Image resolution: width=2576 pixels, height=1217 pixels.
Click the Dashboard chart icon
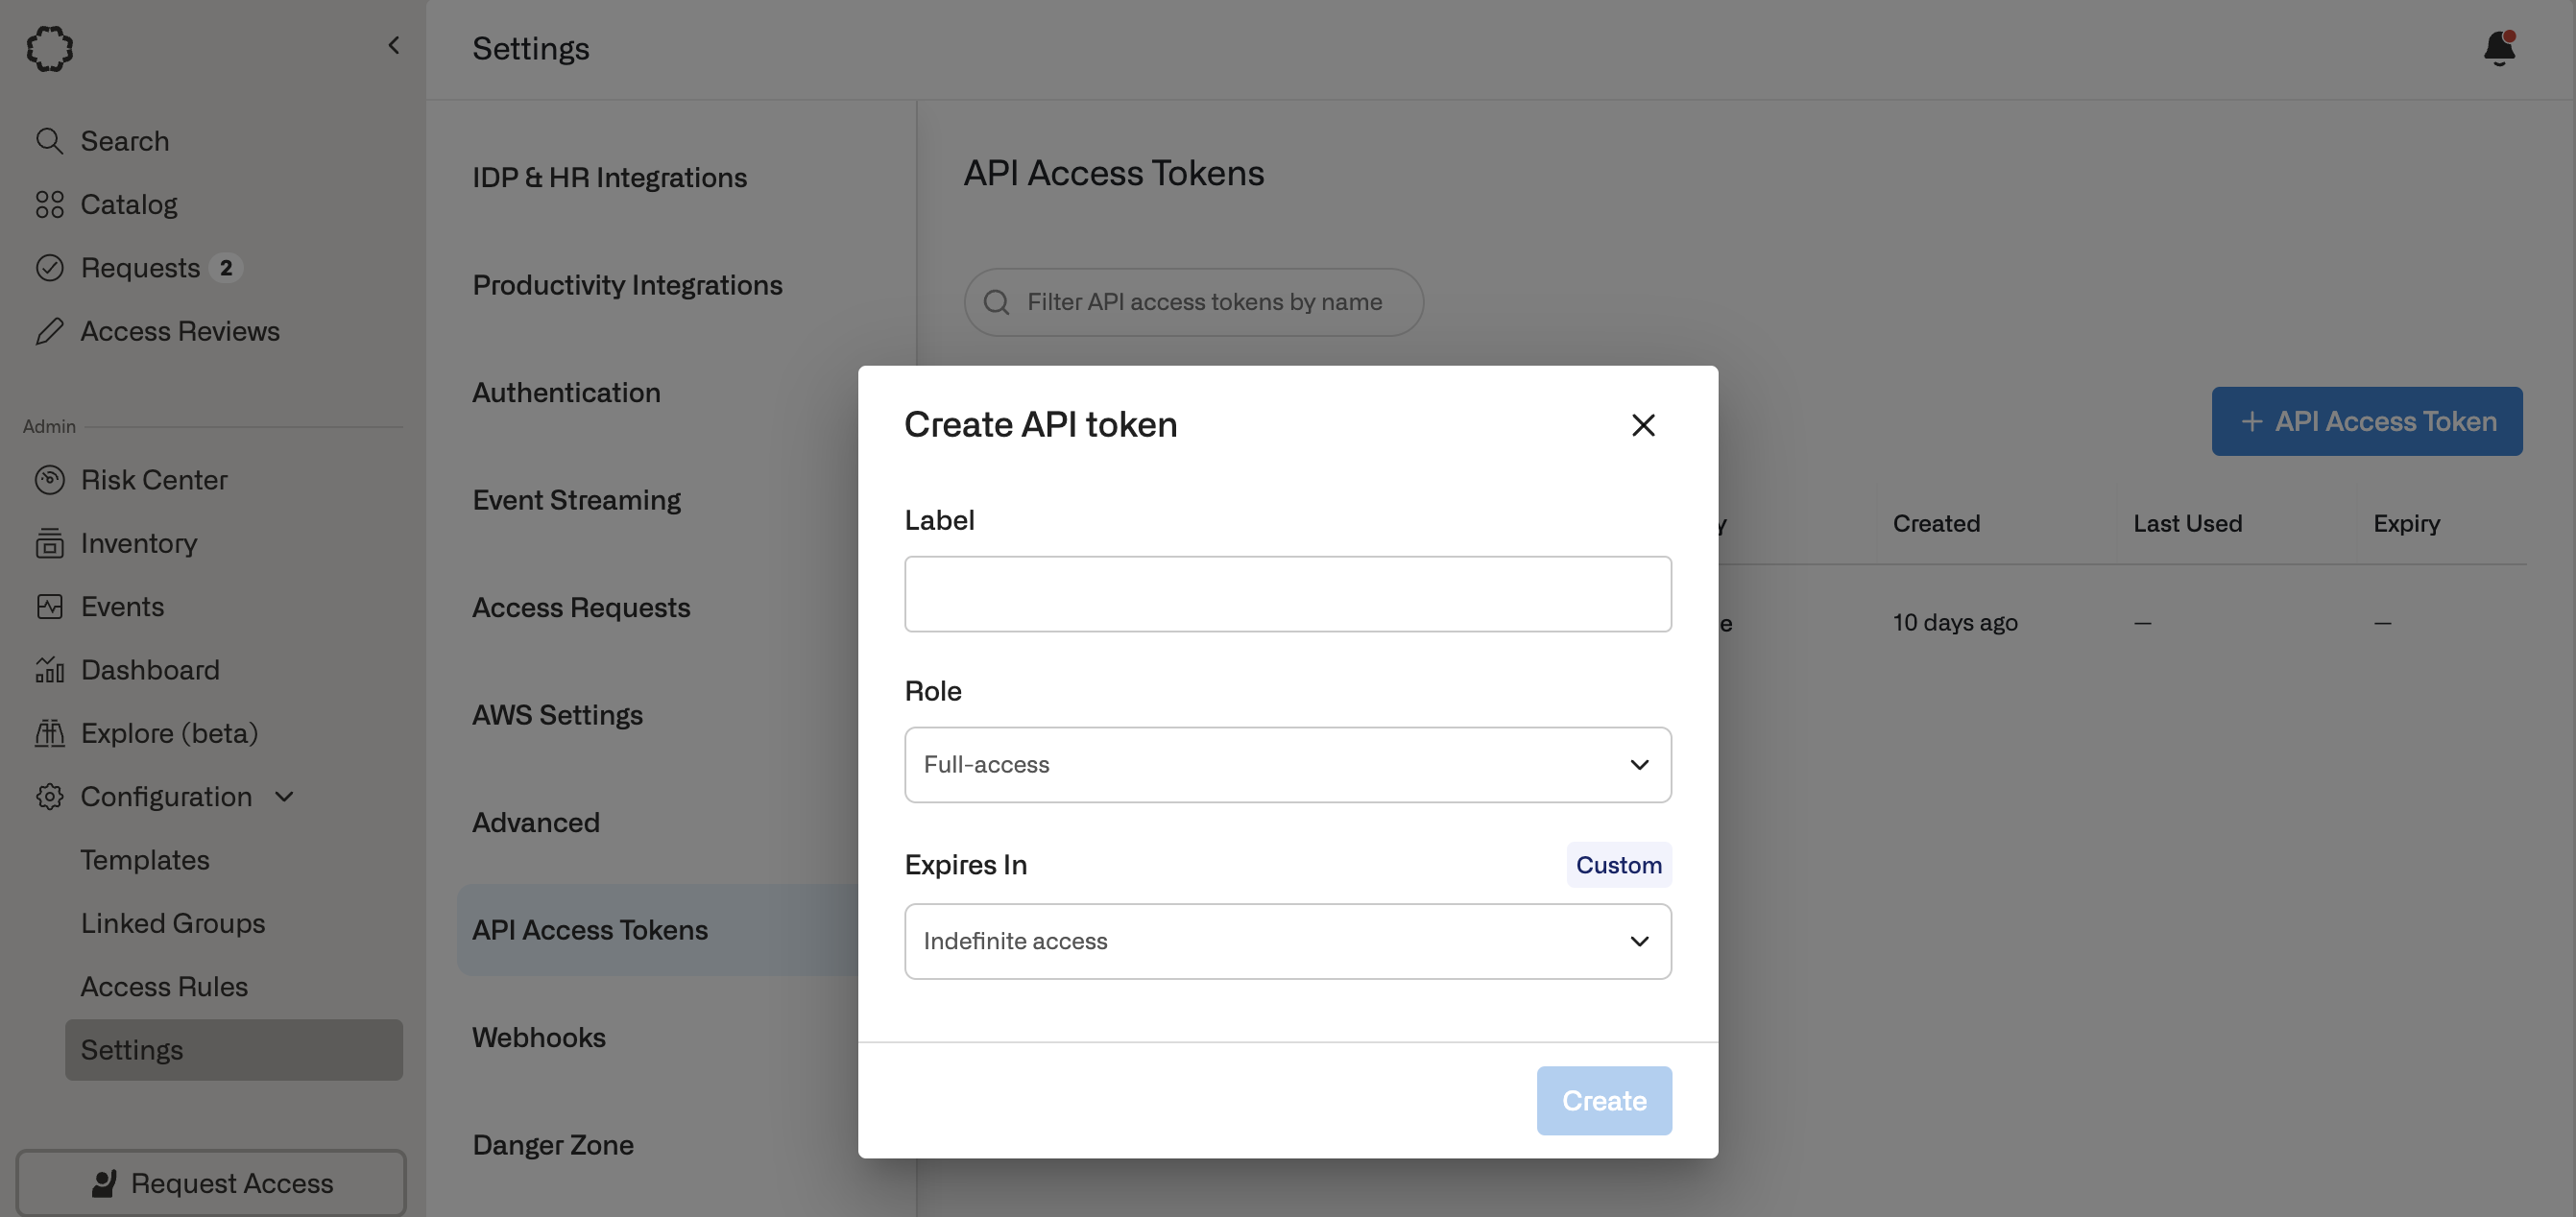click(x=49, y=670)
